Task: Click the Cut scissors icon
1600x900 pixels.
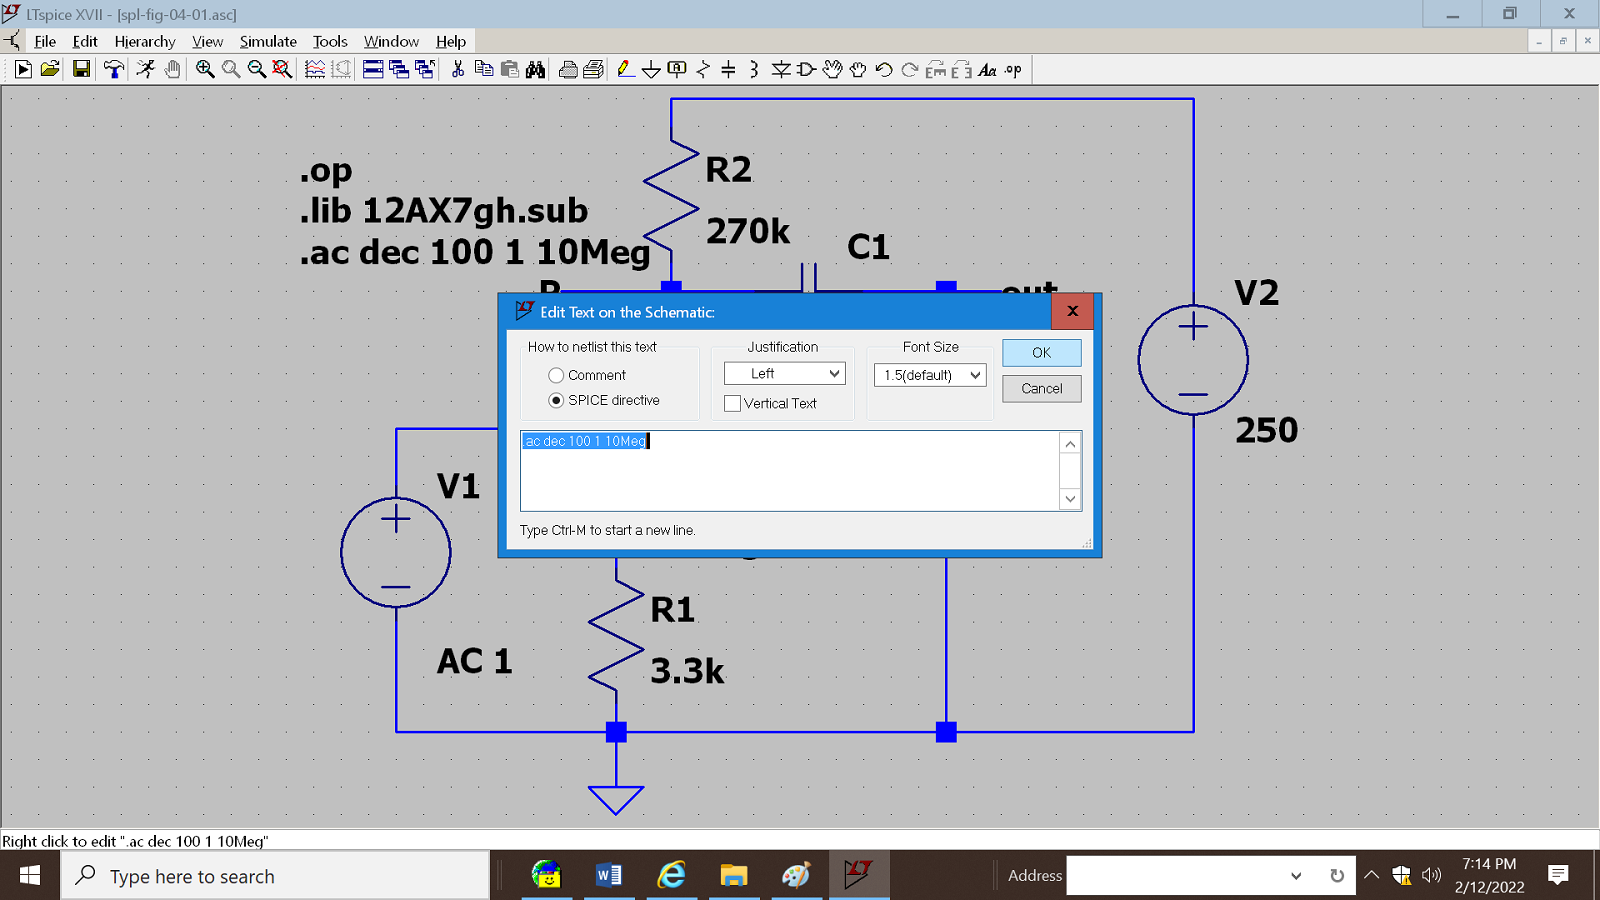Action: coord(458,69)
